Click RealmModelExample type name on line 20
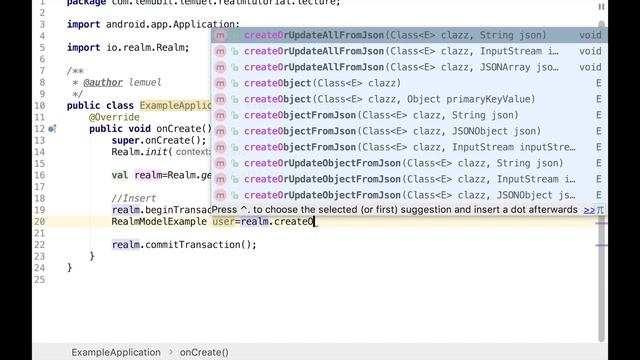This screenshot has width=640, height=360. (159, 222)
